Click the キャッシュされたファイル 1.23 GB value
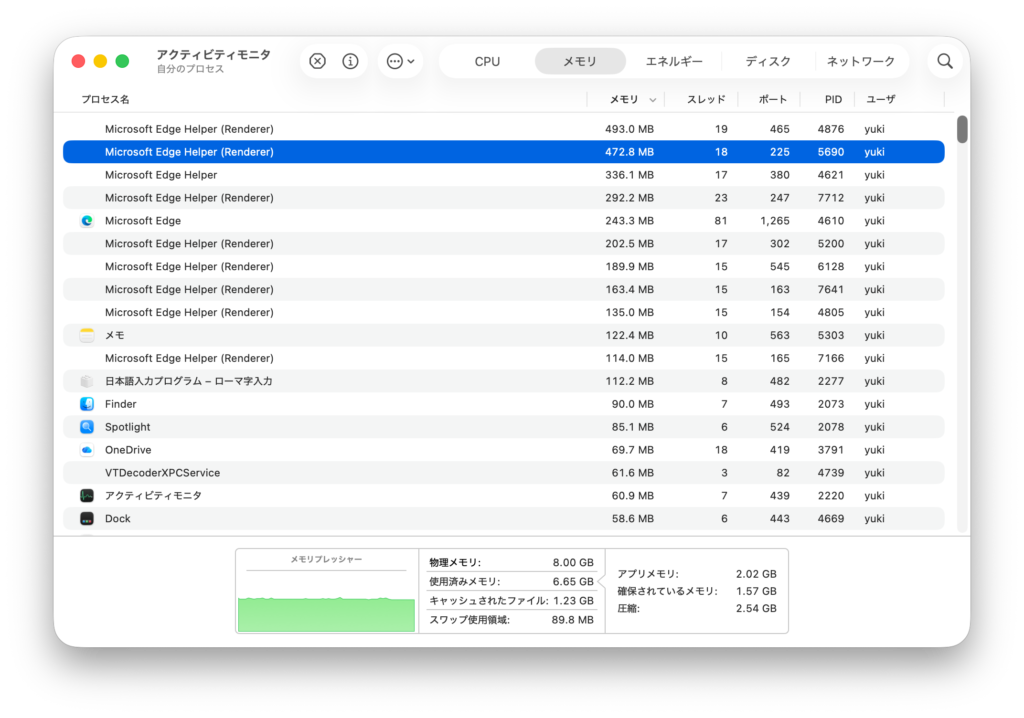 click(573, 600)
